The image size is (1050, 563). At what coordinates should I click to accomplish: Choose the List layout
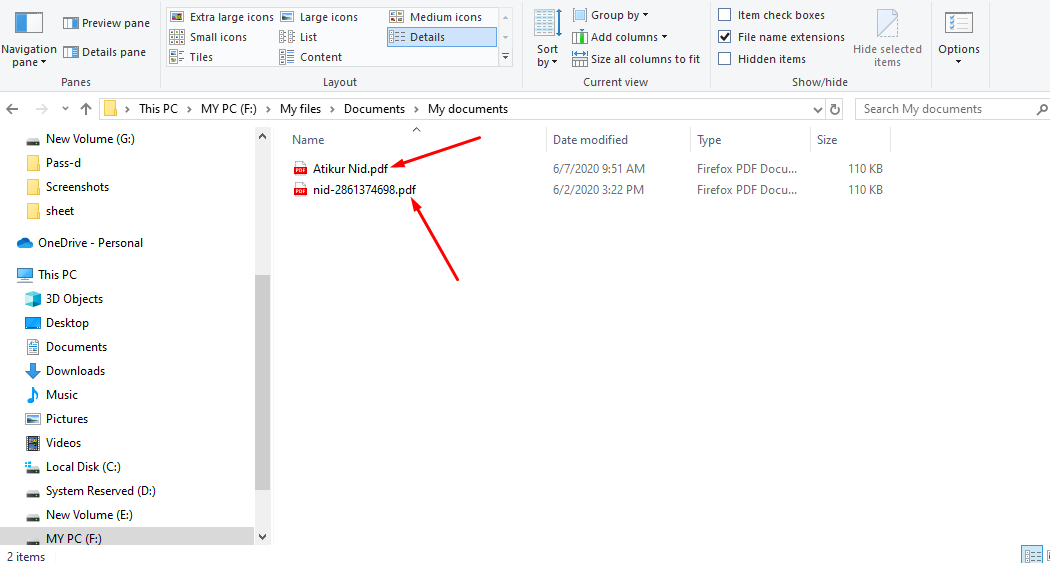coord(298,37)
